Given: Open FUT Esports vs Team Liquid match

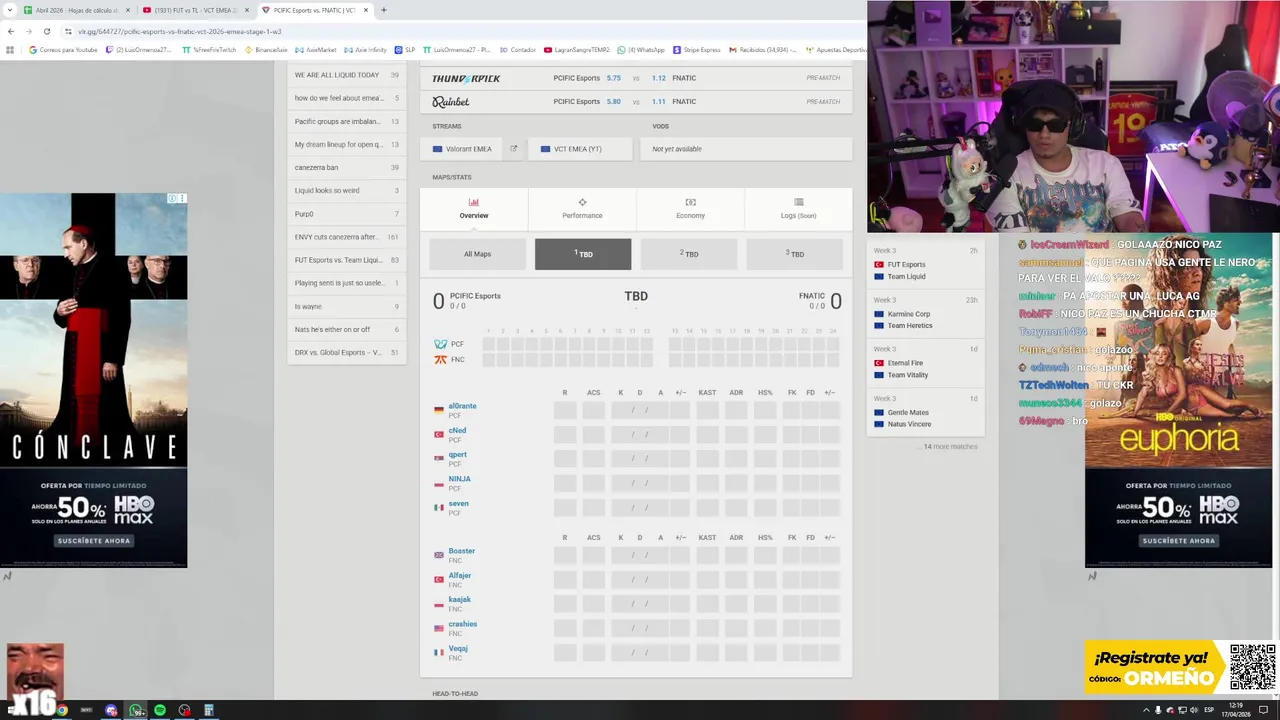Looking at the screenshot, I should pyautogui.click(x=925, y=265).
